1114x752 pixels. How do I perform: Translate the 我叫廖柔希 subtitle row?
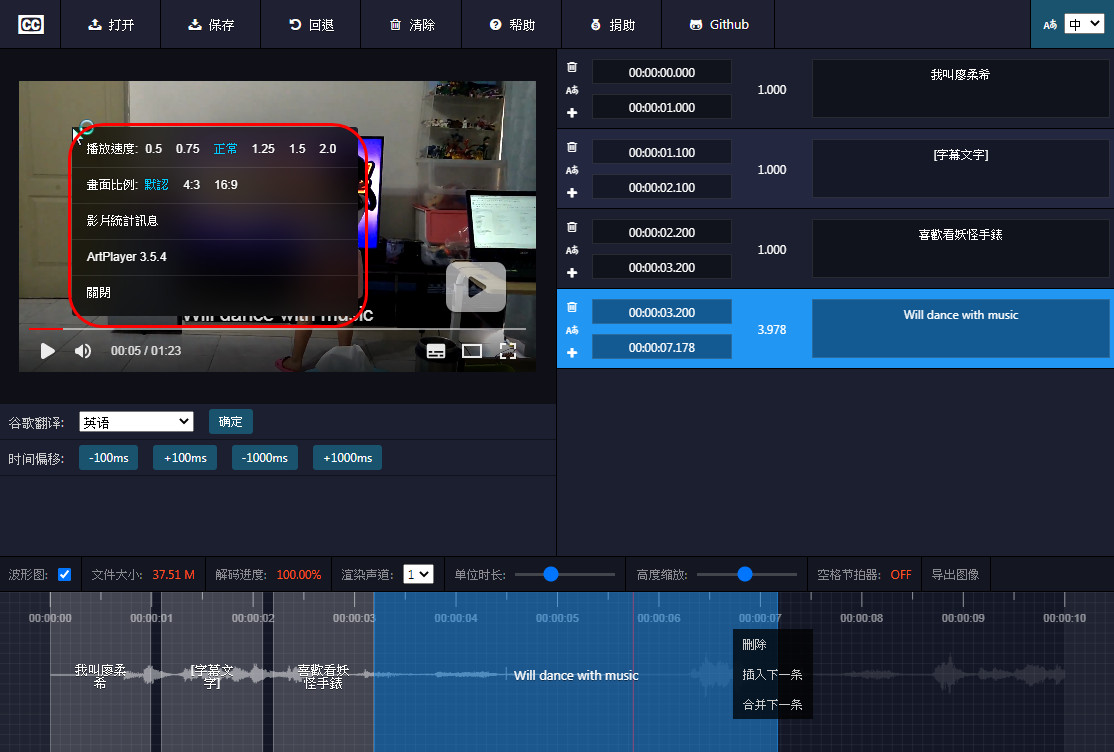click(572, 90)
